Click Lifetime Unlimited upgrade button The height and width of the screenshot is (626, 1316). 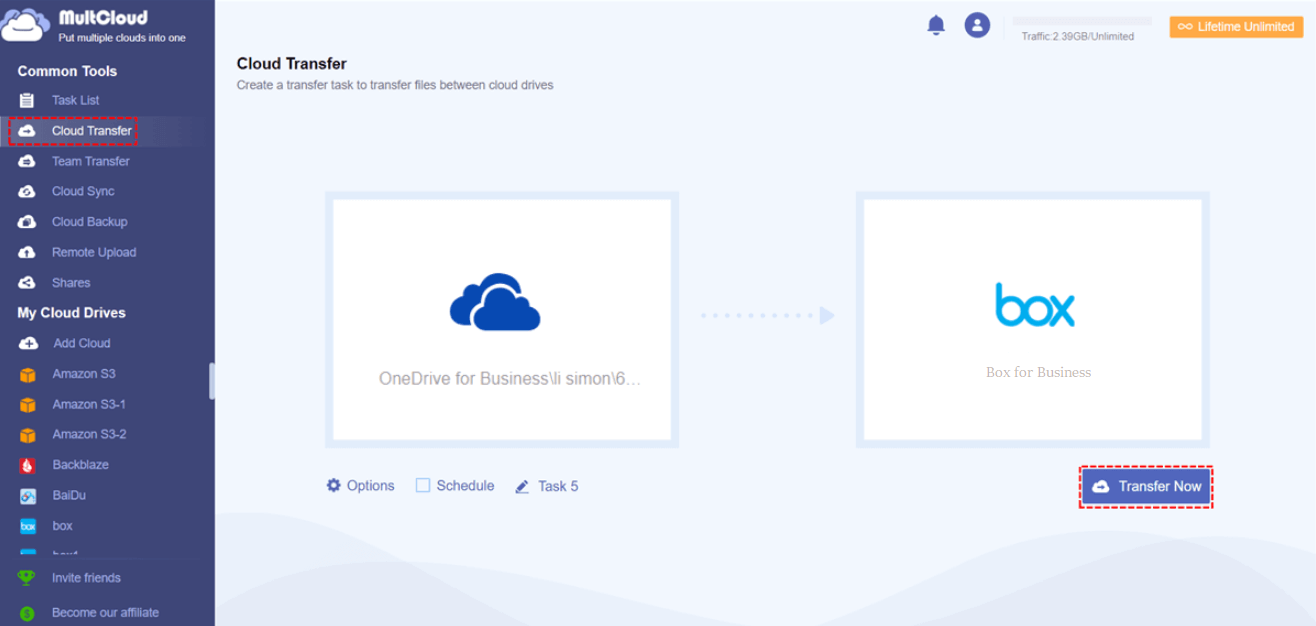(1237, 27)
